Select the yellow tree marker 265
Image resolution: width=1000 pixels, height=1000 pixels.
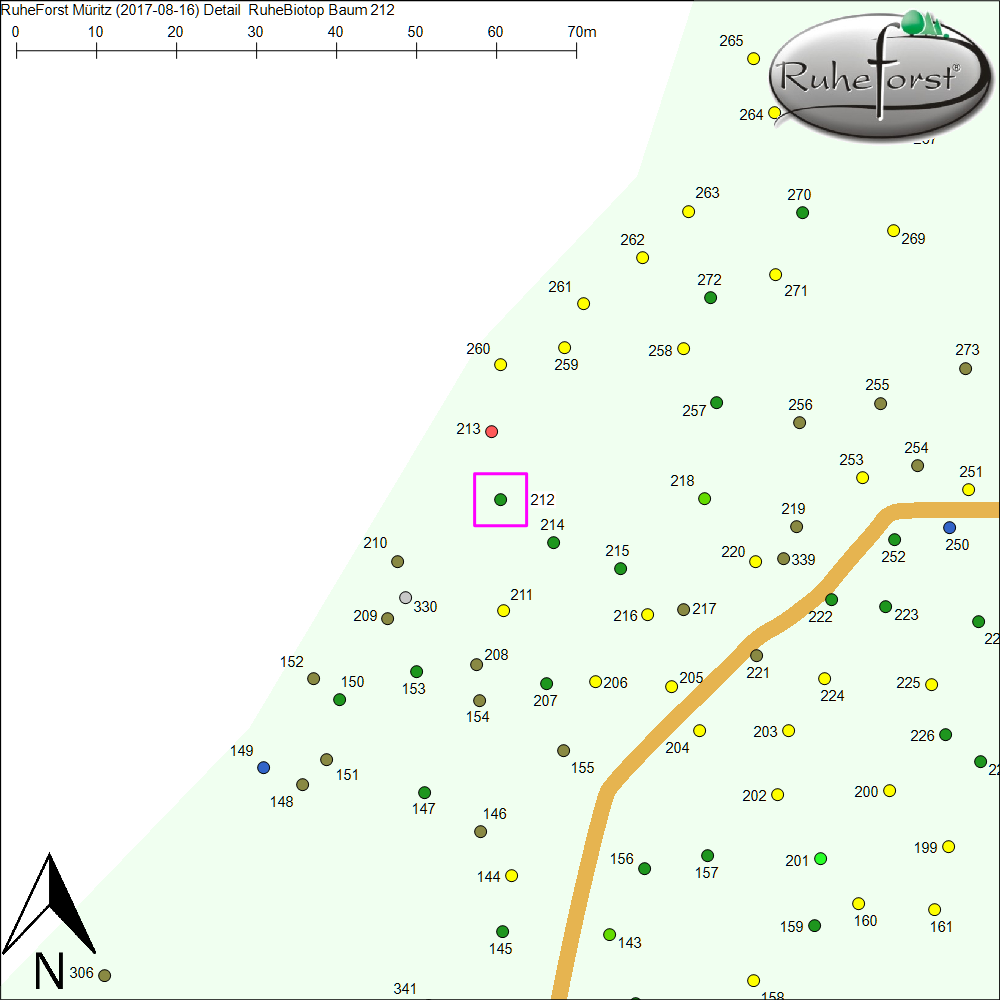[754, 58]
